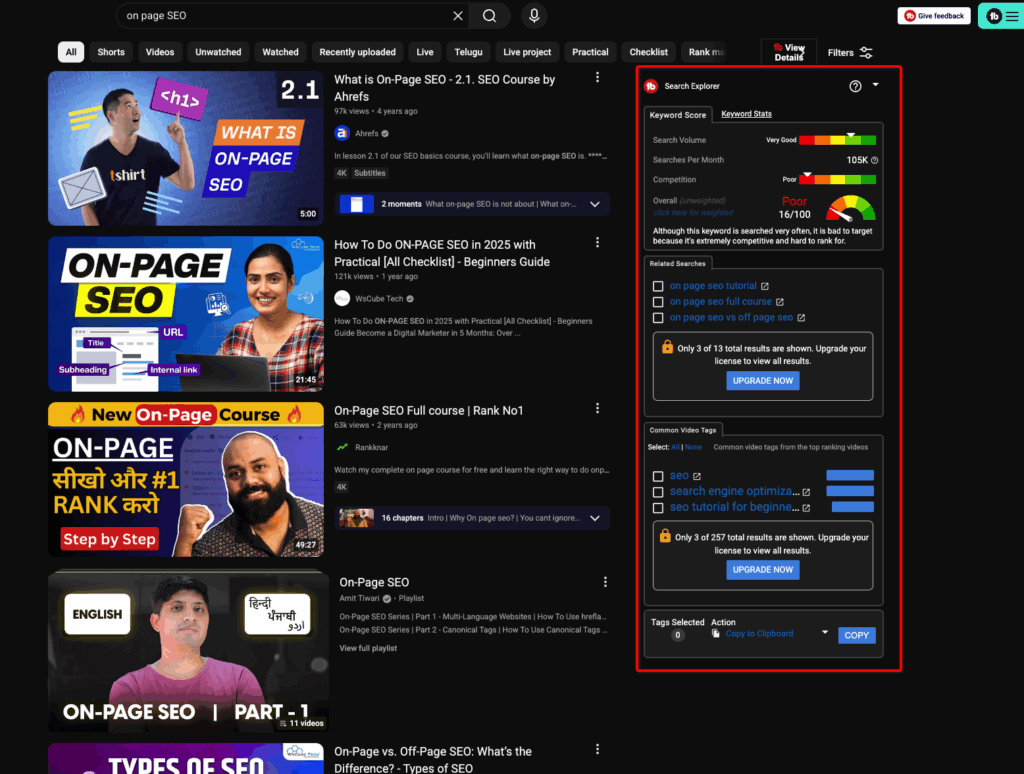This screenshot has height=774, width=1024.
Task: Open options menu for Amit Tiwari playlist
Action: pyautogui.click(x=605, y=582)
